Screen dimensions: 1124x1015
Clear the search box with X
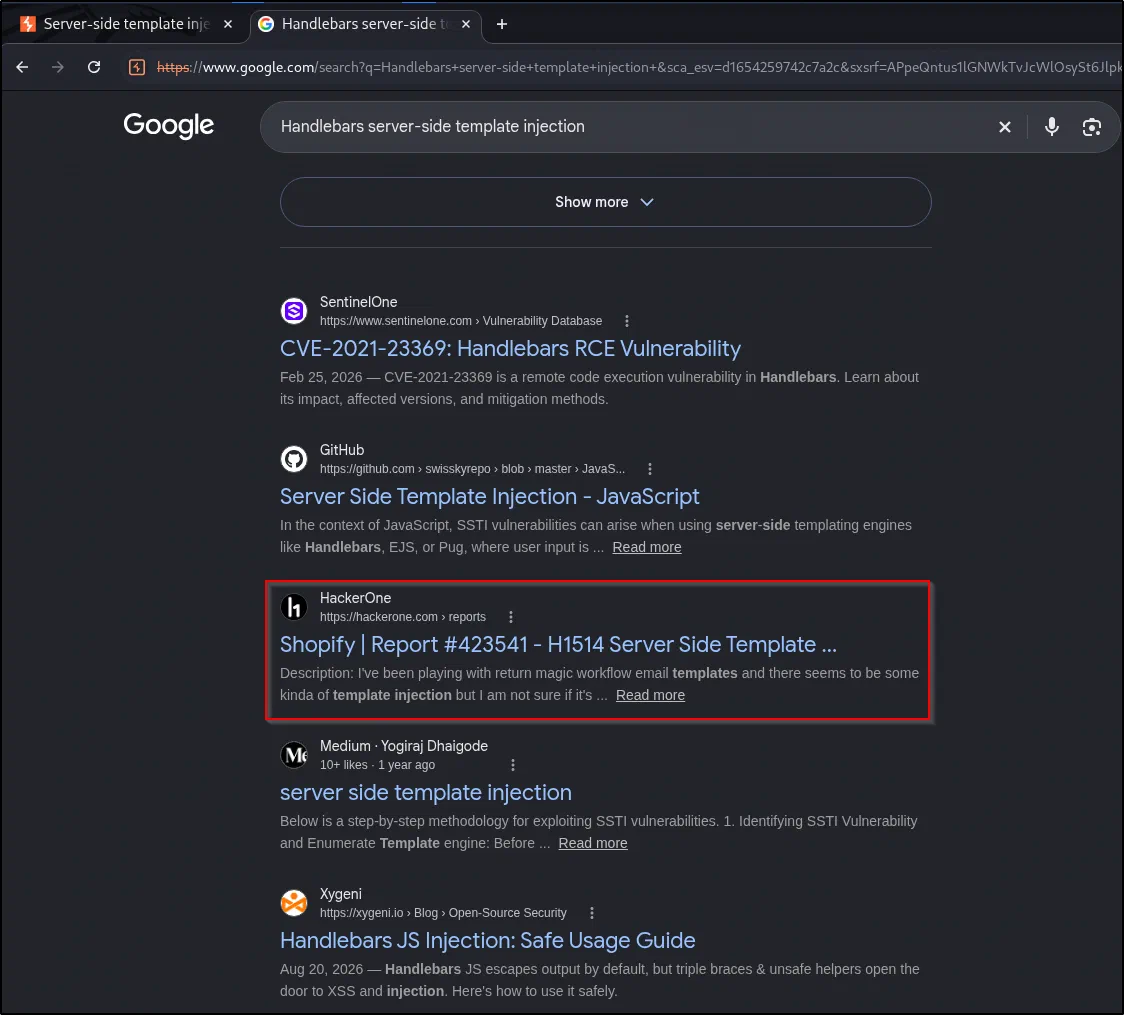[x=1005, y=127]
